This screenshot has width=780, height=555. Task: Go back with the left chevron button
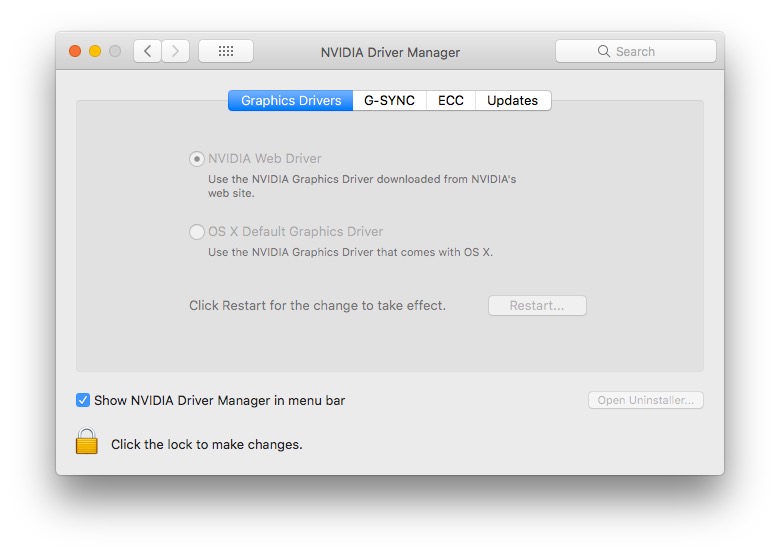147,51
